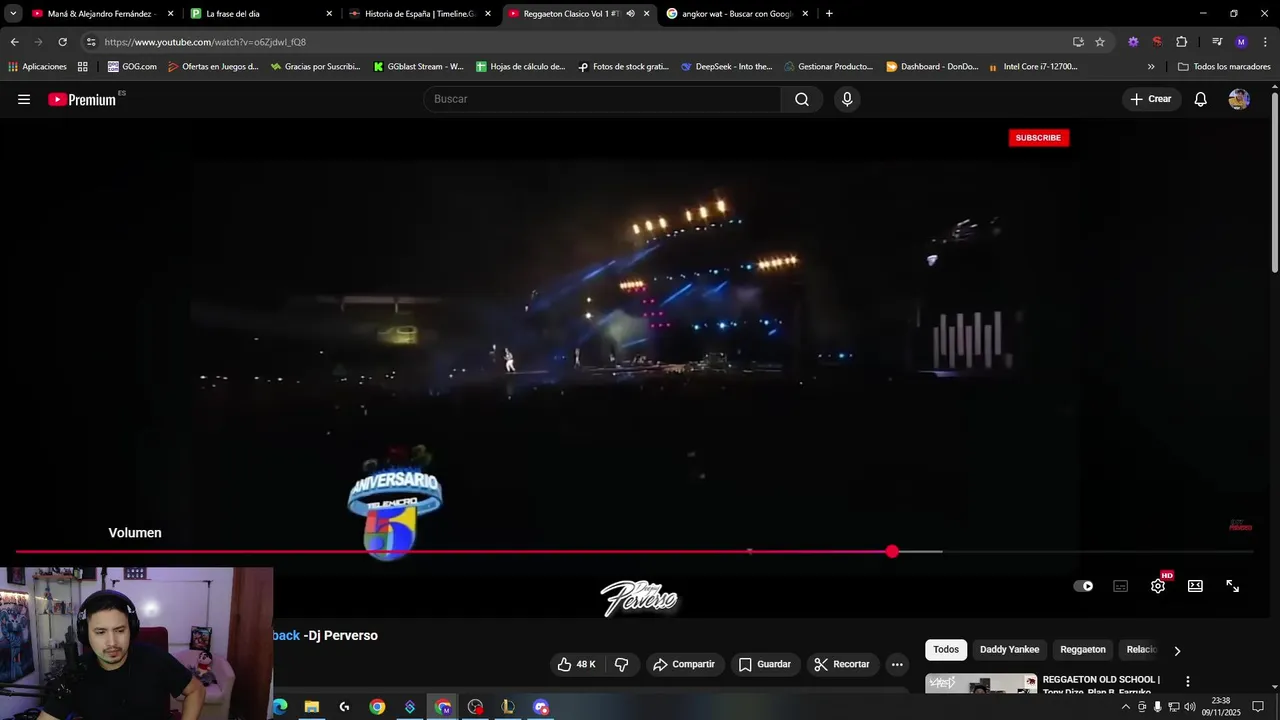The width and height of the screenshot is (1280, 720).
Task: Select the Daddy Yankee filter chip
Action: point(1009,650)
